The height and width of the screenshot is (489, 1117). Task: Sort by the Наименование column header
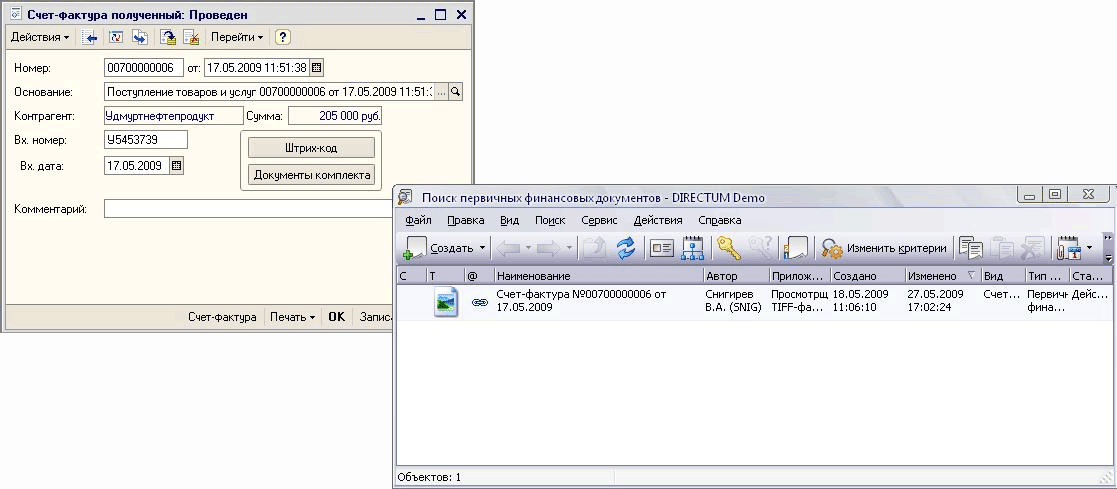pos(598,276)
